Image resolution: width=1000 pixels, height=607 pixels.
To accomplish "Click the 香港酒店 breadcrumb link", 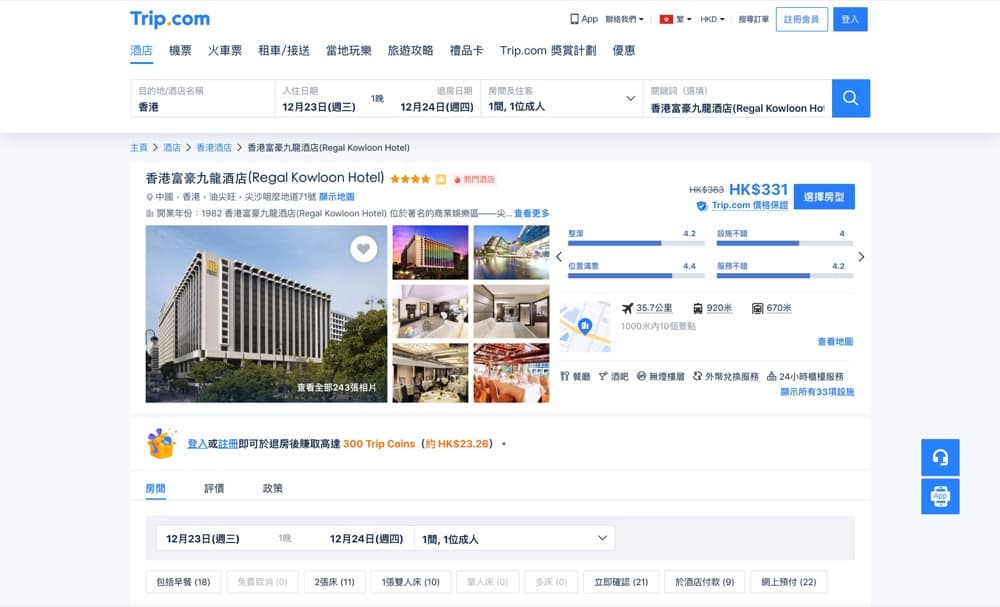I will click(214, 148).
